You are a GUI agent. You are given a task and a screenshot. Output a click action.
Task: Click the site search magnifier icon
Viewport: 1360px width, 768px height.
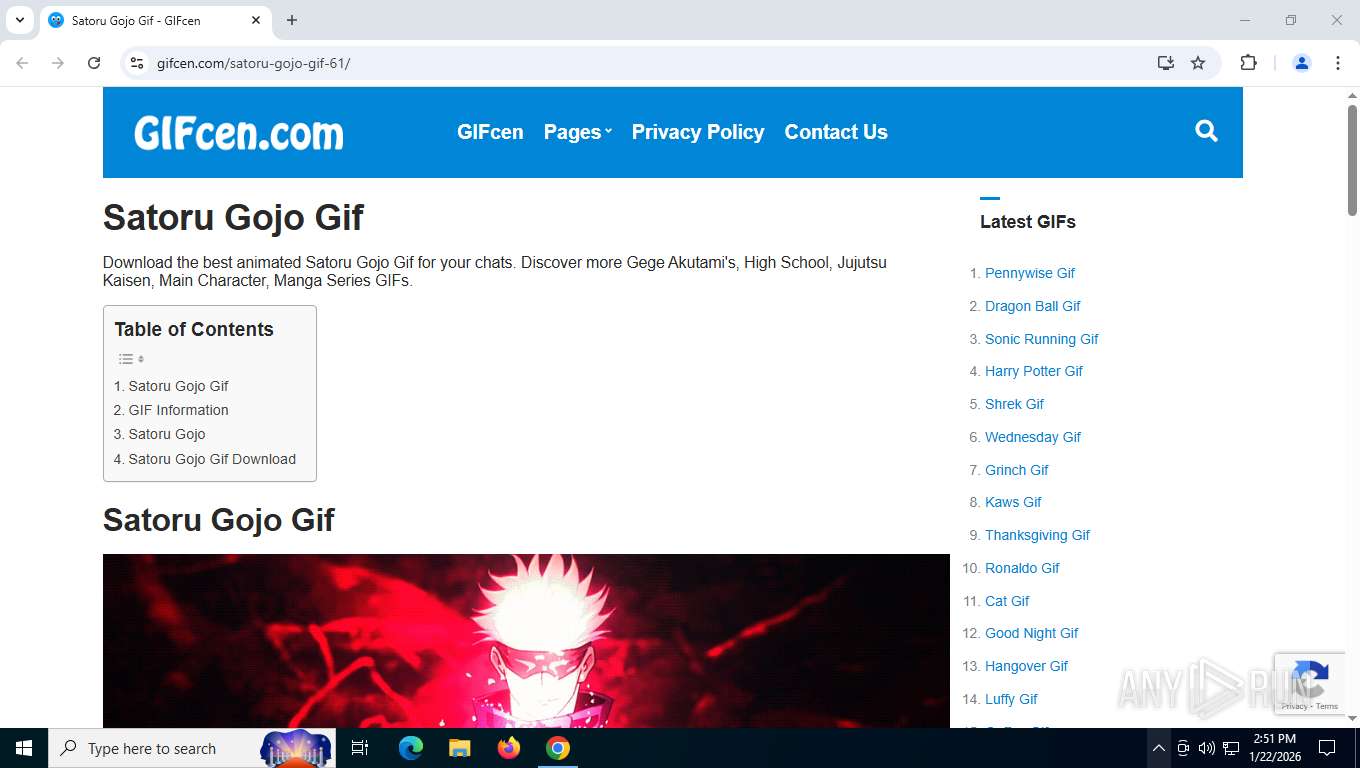click(1206, 131)
